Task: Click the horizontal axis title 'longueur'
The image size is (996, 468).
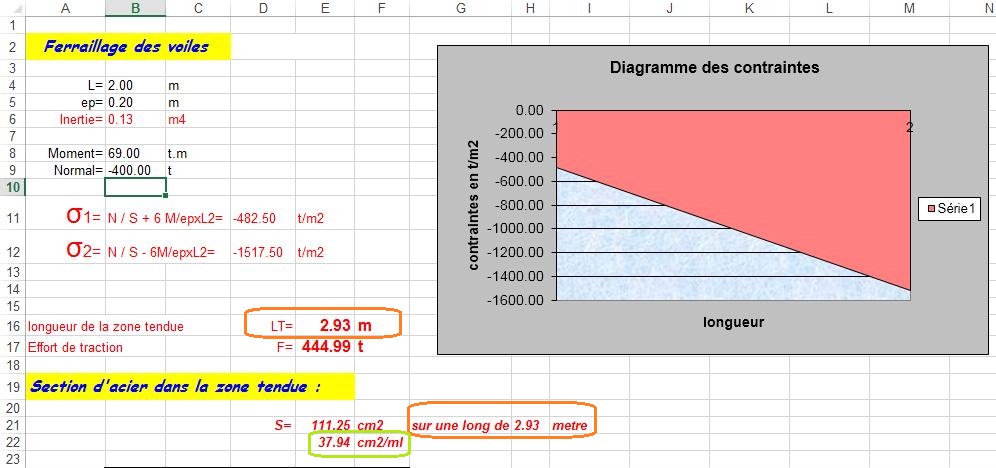Action: pyautogui.click(x=734, y=322)
